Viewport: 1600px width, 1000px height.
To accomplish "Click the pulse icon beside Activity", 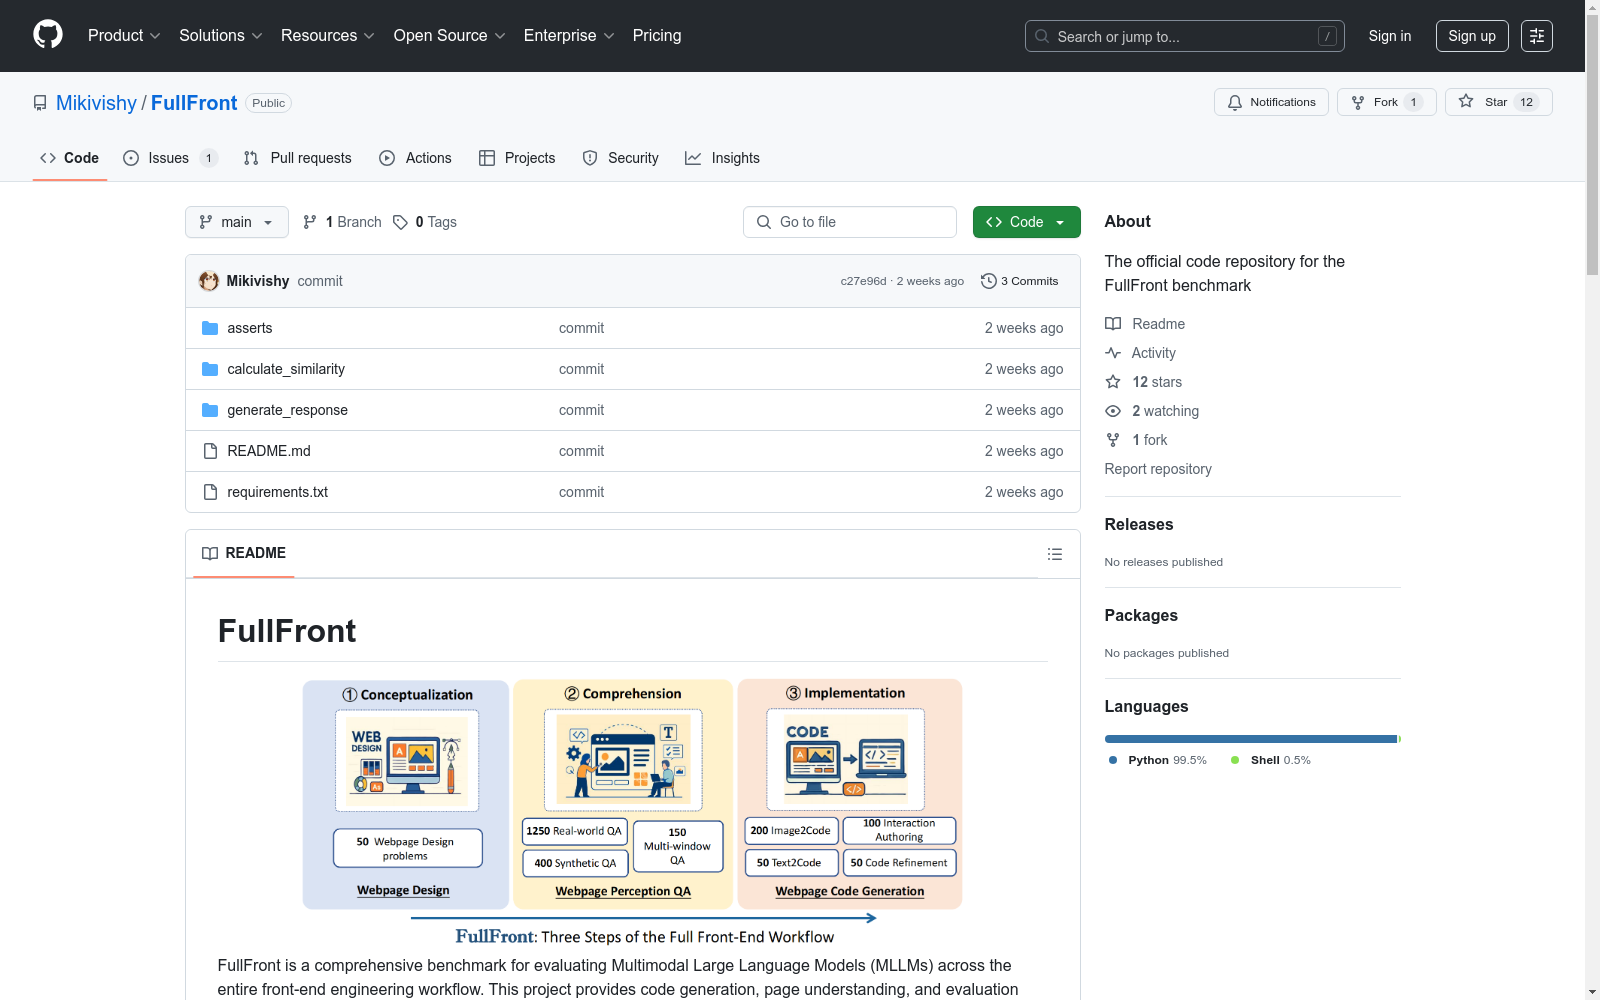I will point(1113,353).
